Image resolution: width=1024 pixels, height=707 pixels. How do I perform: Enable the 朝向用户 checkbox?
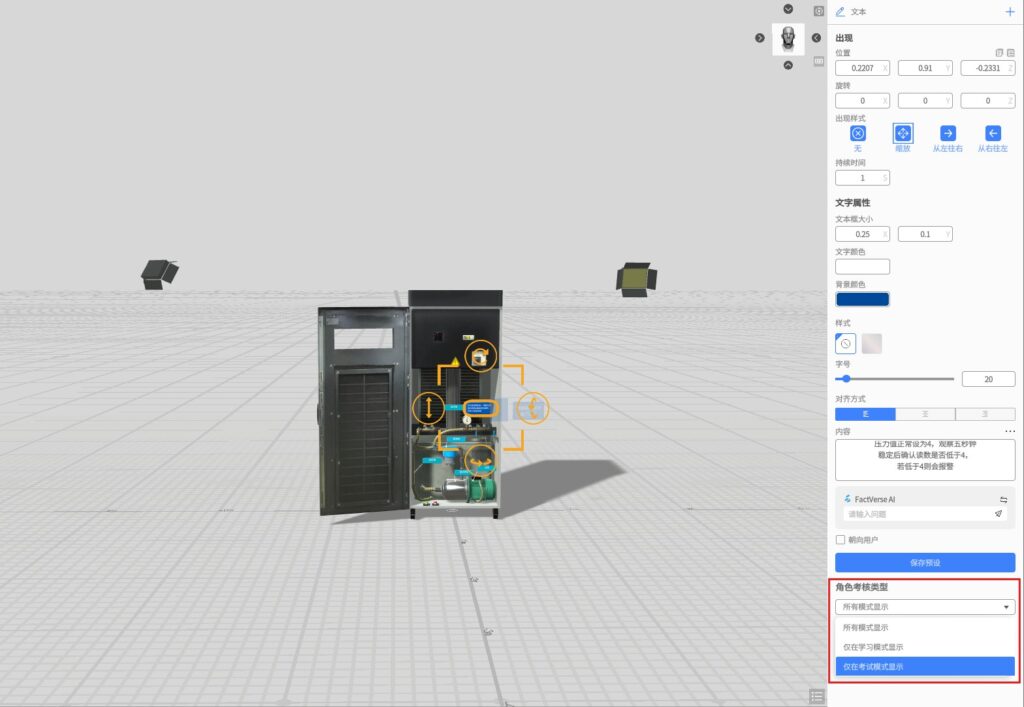coord(841,540)
